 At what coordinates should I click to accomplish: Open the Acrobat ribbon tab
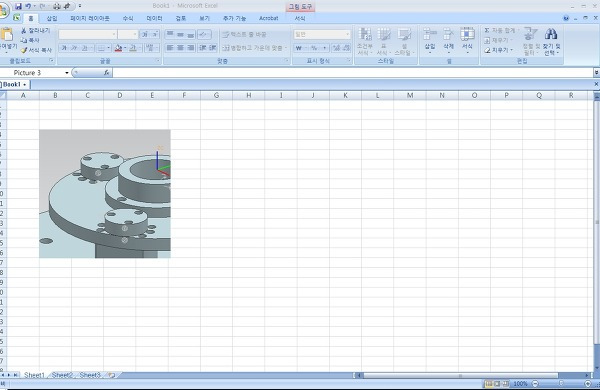[x=269, y=18]
